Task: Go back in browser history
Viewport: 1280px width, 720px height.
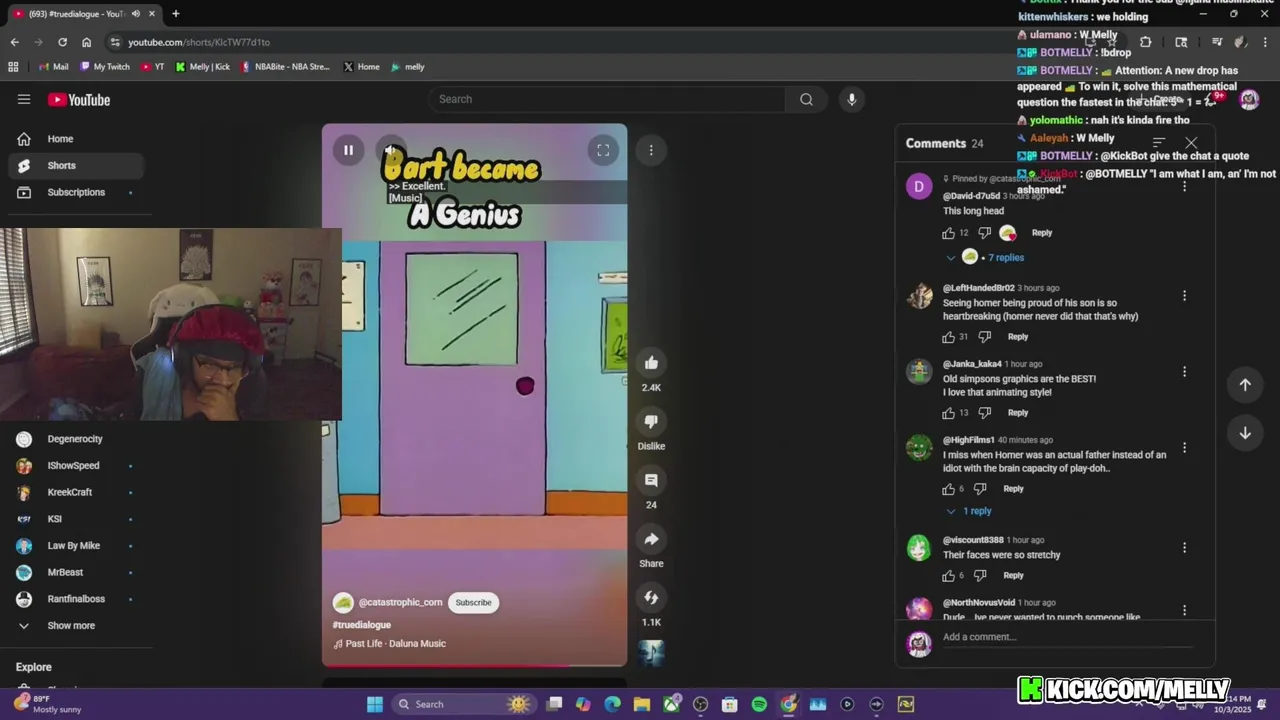Action: [x=14, y=42]
